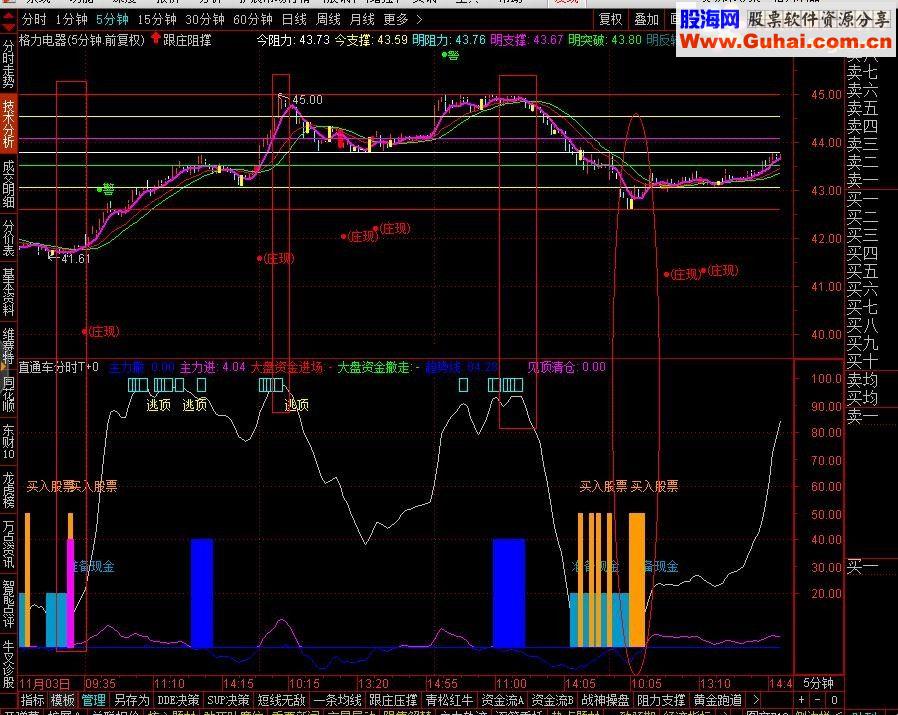The height and width of the screenshot is (715, 898).
Task: Click the 主力进 4.04 indicator value
Action: [x=212, y=367]
